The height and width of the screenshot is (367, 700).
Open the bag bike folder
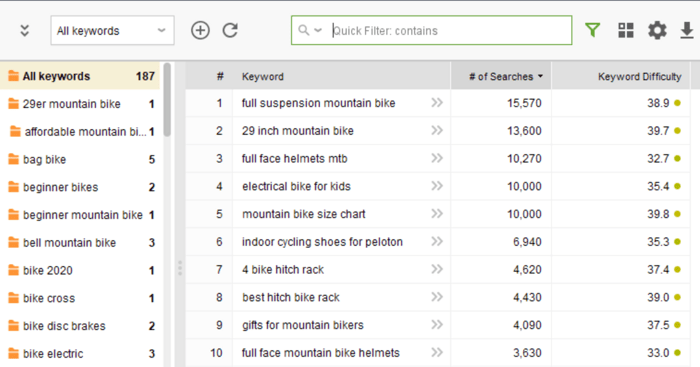coord(80,159)
